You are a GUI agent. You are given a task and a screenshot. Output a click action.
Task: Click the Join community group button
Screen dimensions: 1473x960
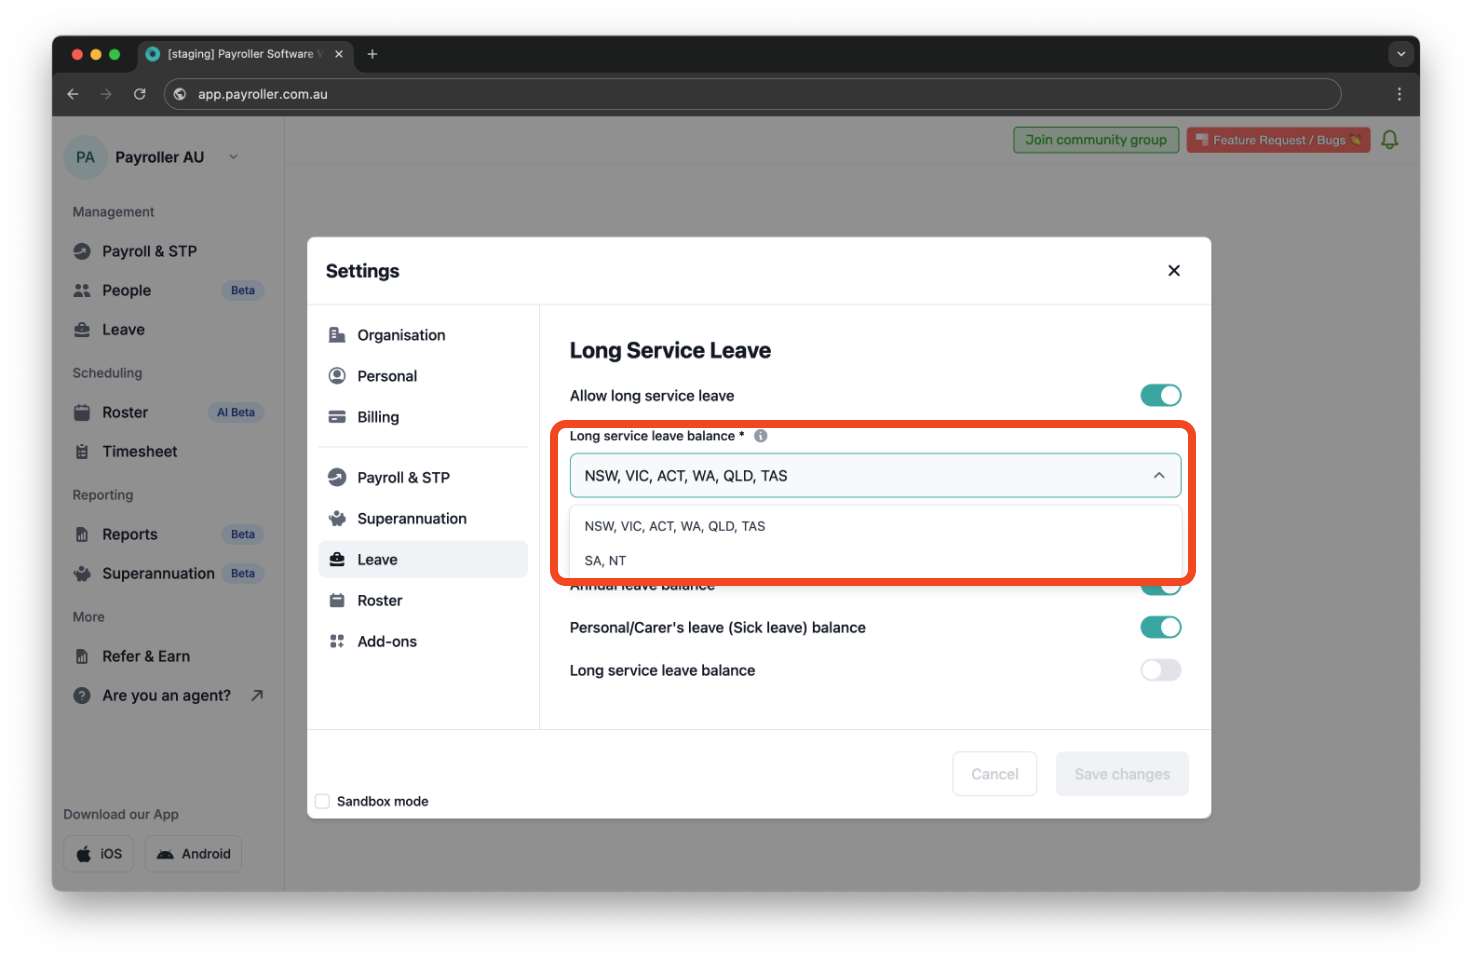[x=1095, y=139]
